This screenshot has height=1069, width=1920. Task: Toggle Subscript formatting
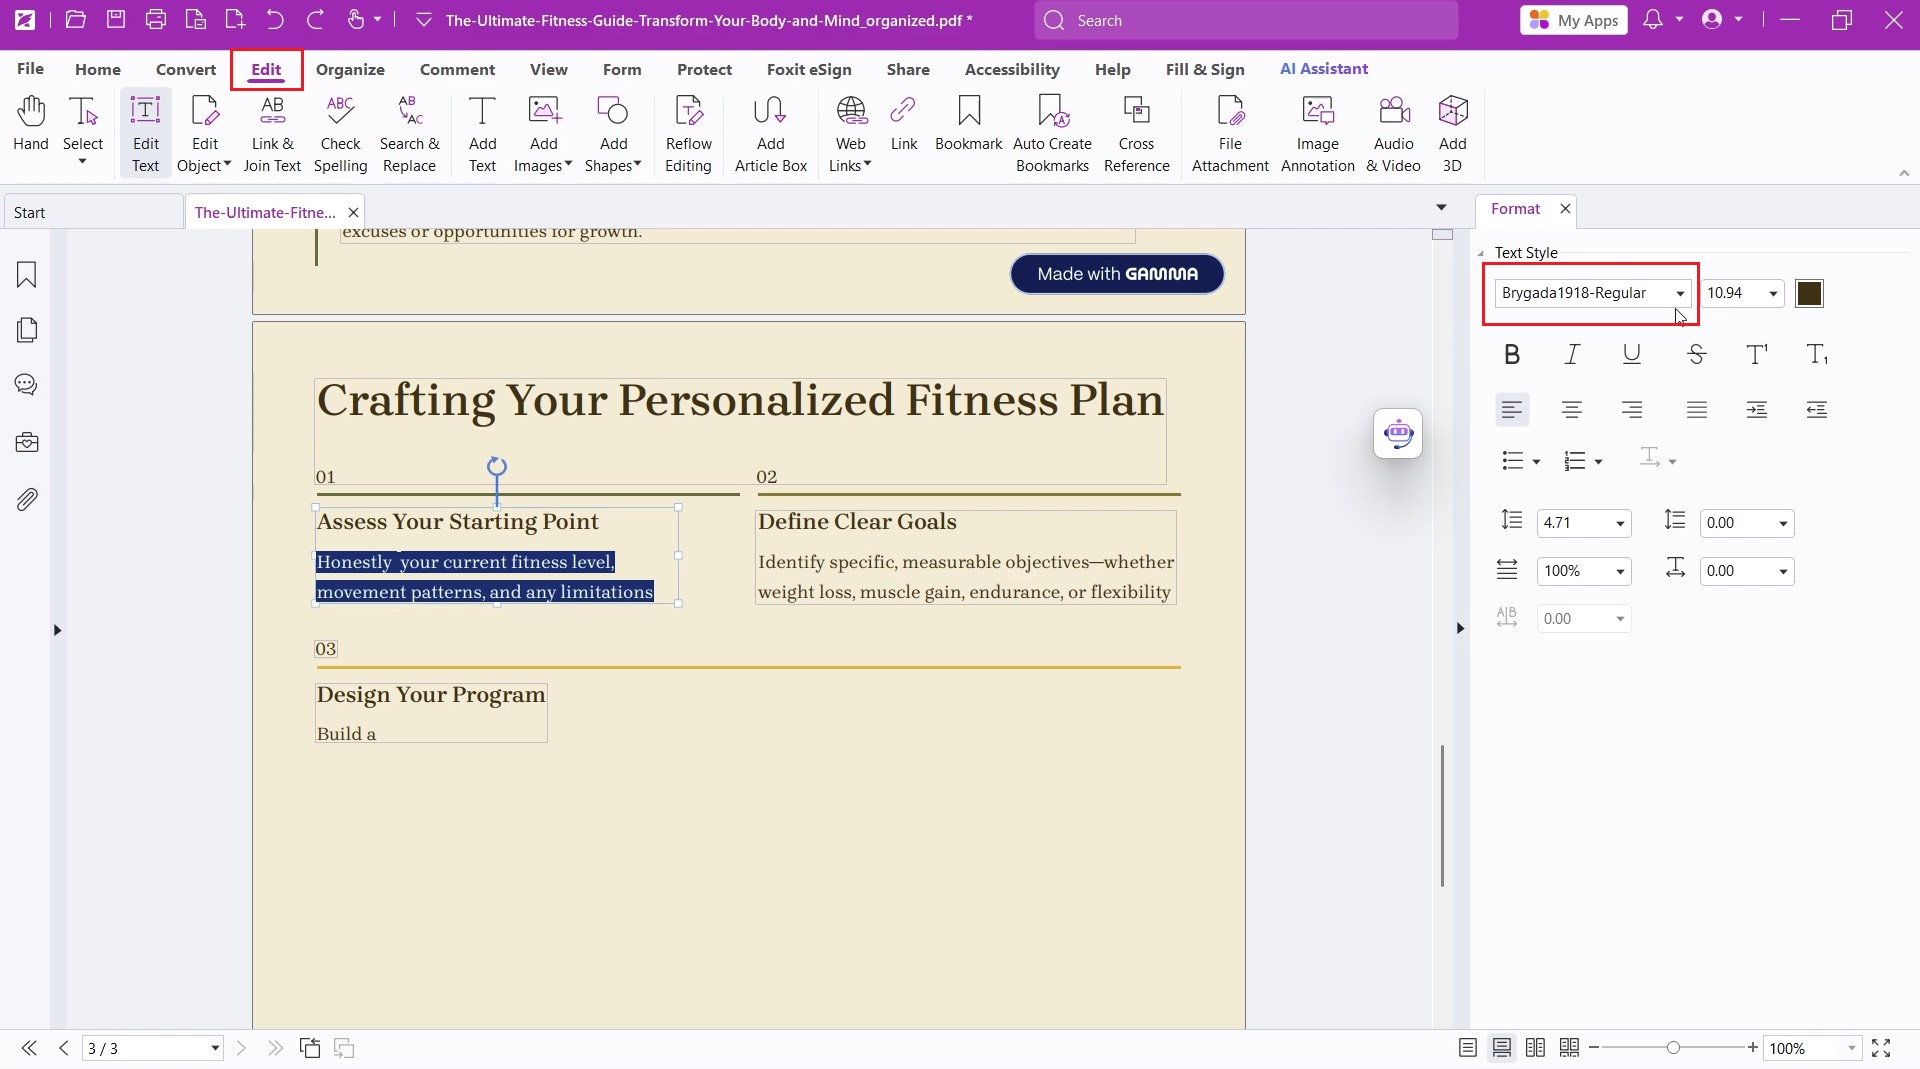(x=1817, y=354)
